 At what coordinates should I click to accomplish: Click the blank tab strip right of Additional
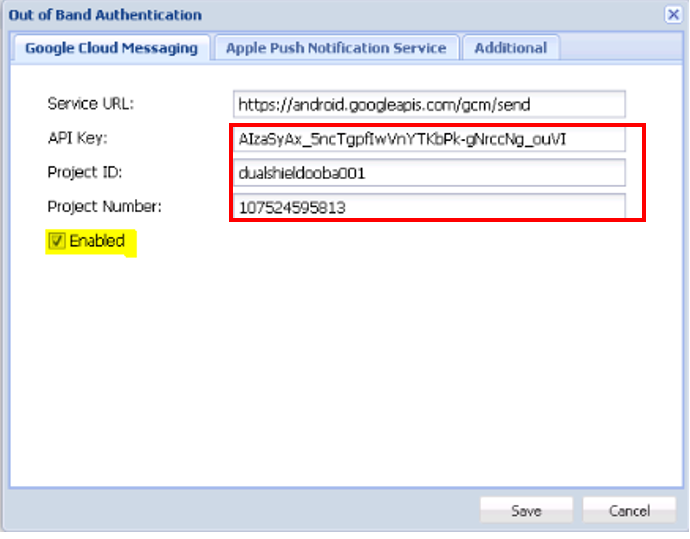tap(620, 48)
